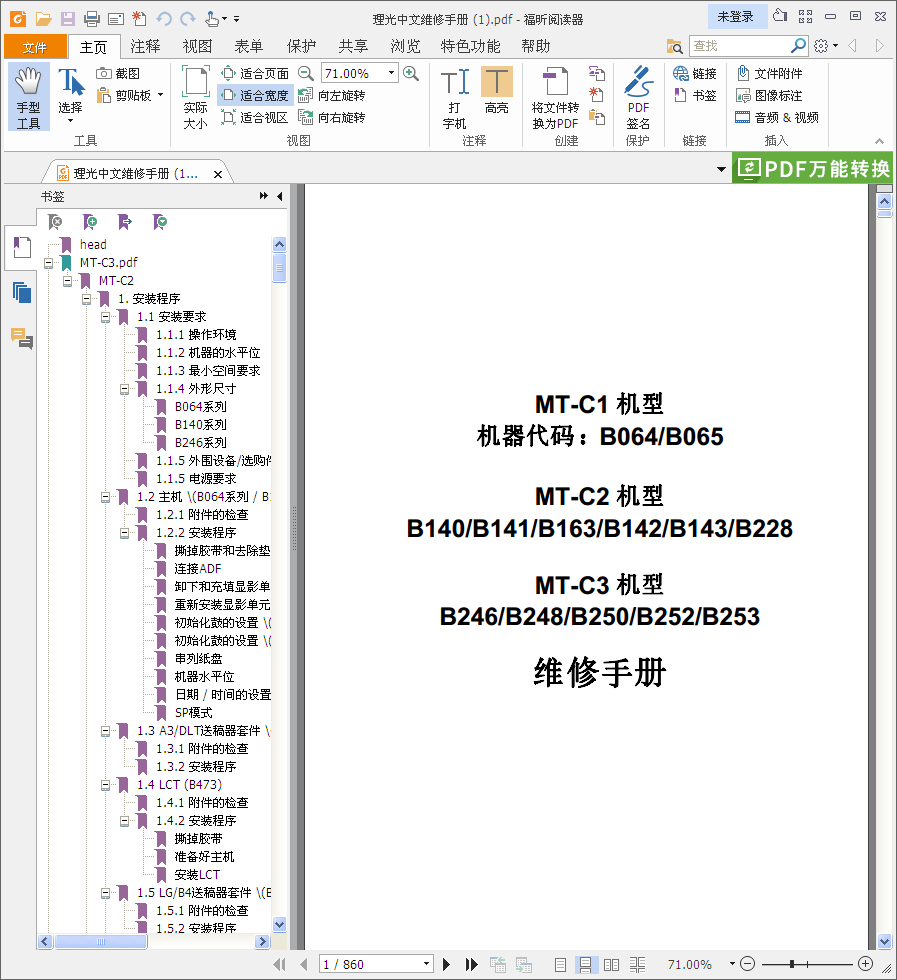Switch to the 视图 (View) ribbon tab
Viewport: 897px width, 980px height.
click(x=197, y=46)
